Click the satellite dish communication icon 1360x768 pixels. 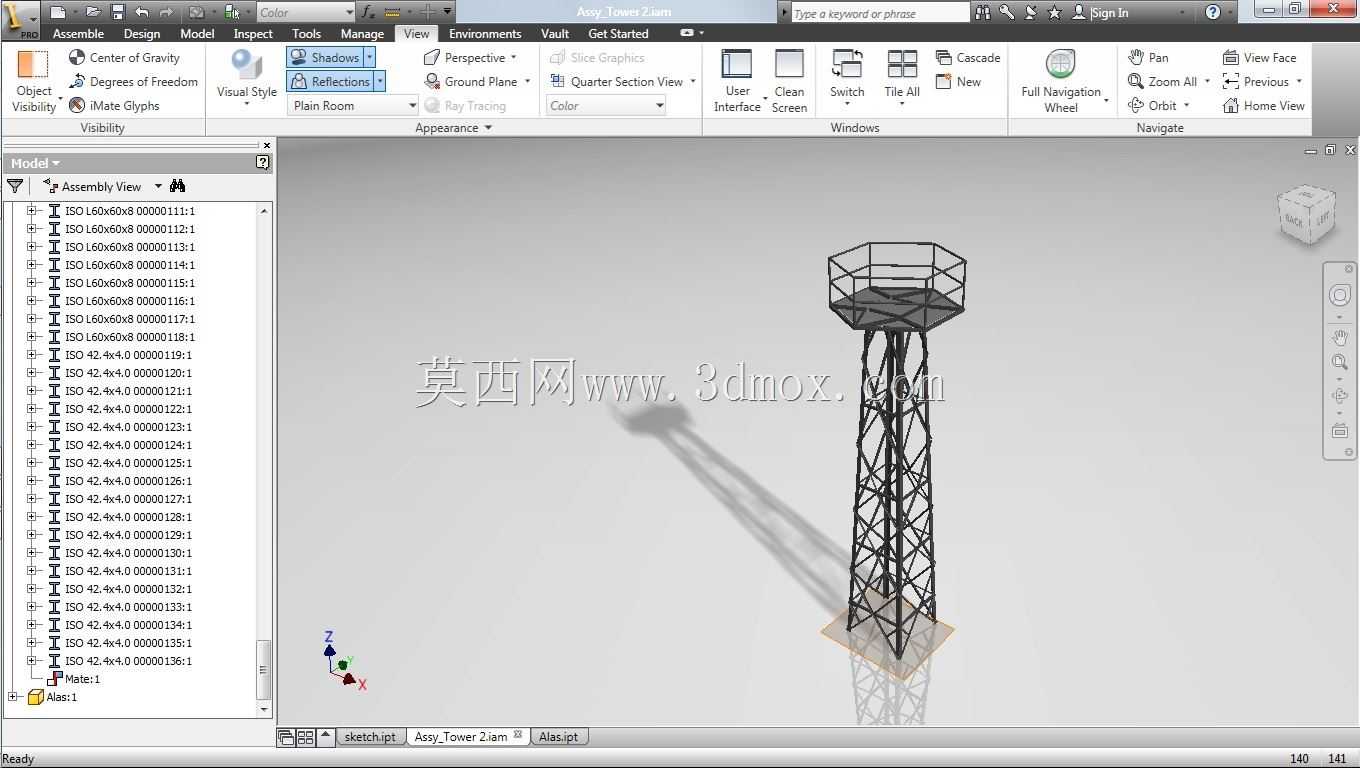1031,12
